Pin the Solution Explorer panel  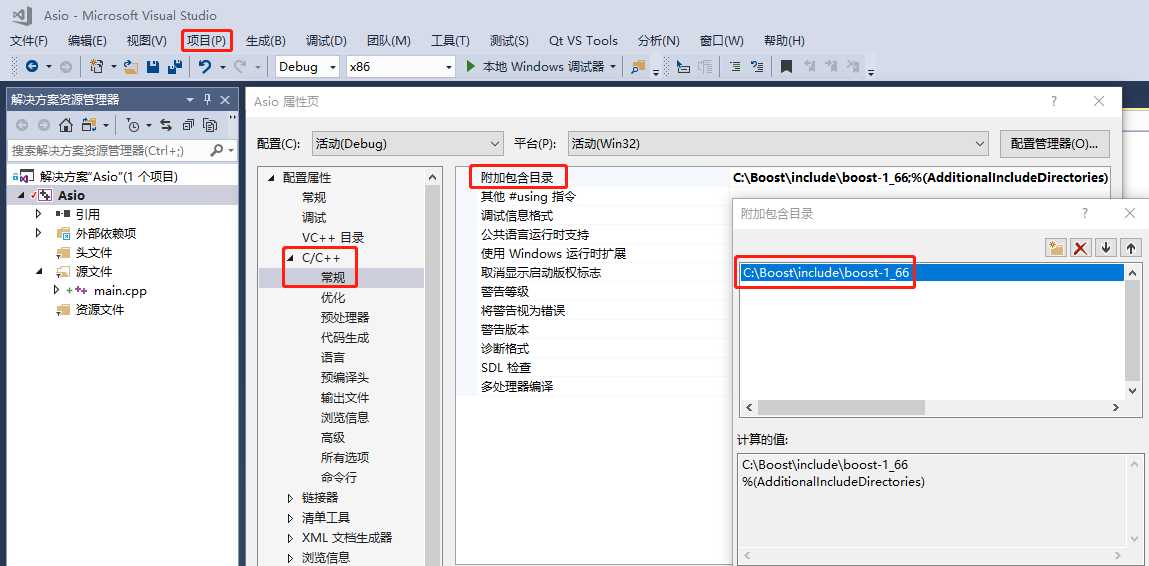click(x=207, y=100)
